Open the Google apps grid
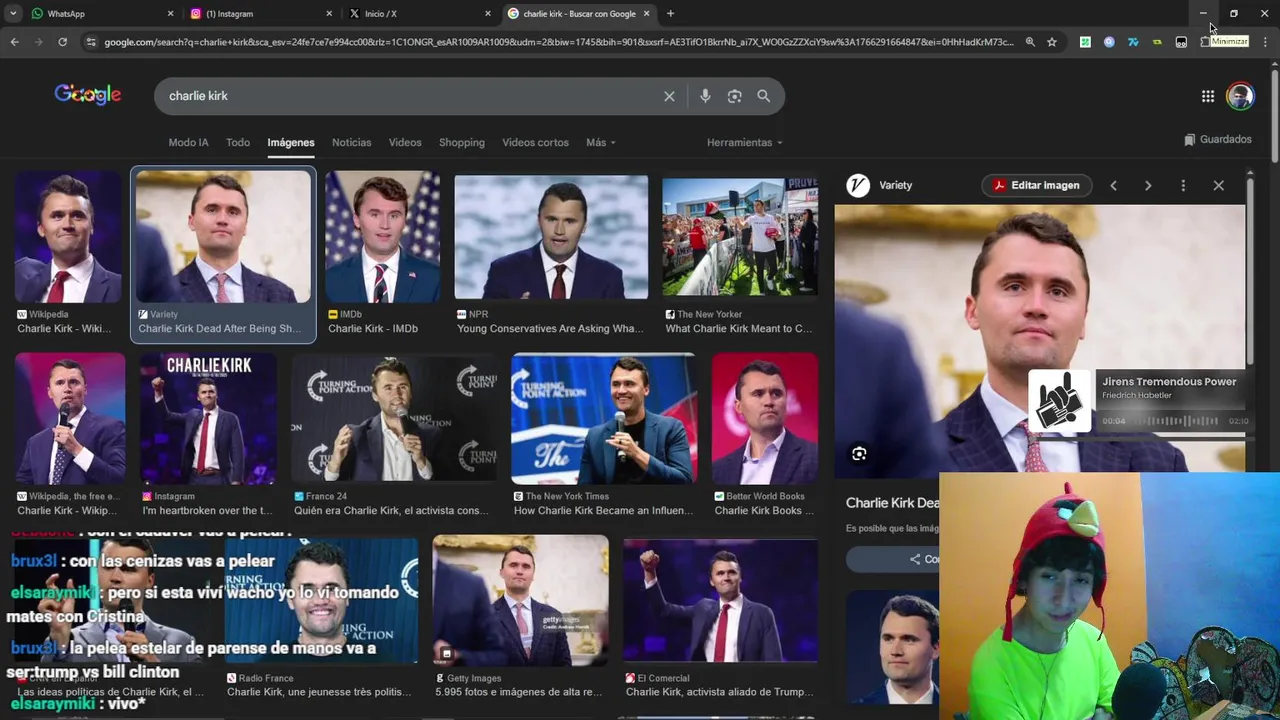Screen dimensions: 1280x720 click(1208, 96)
